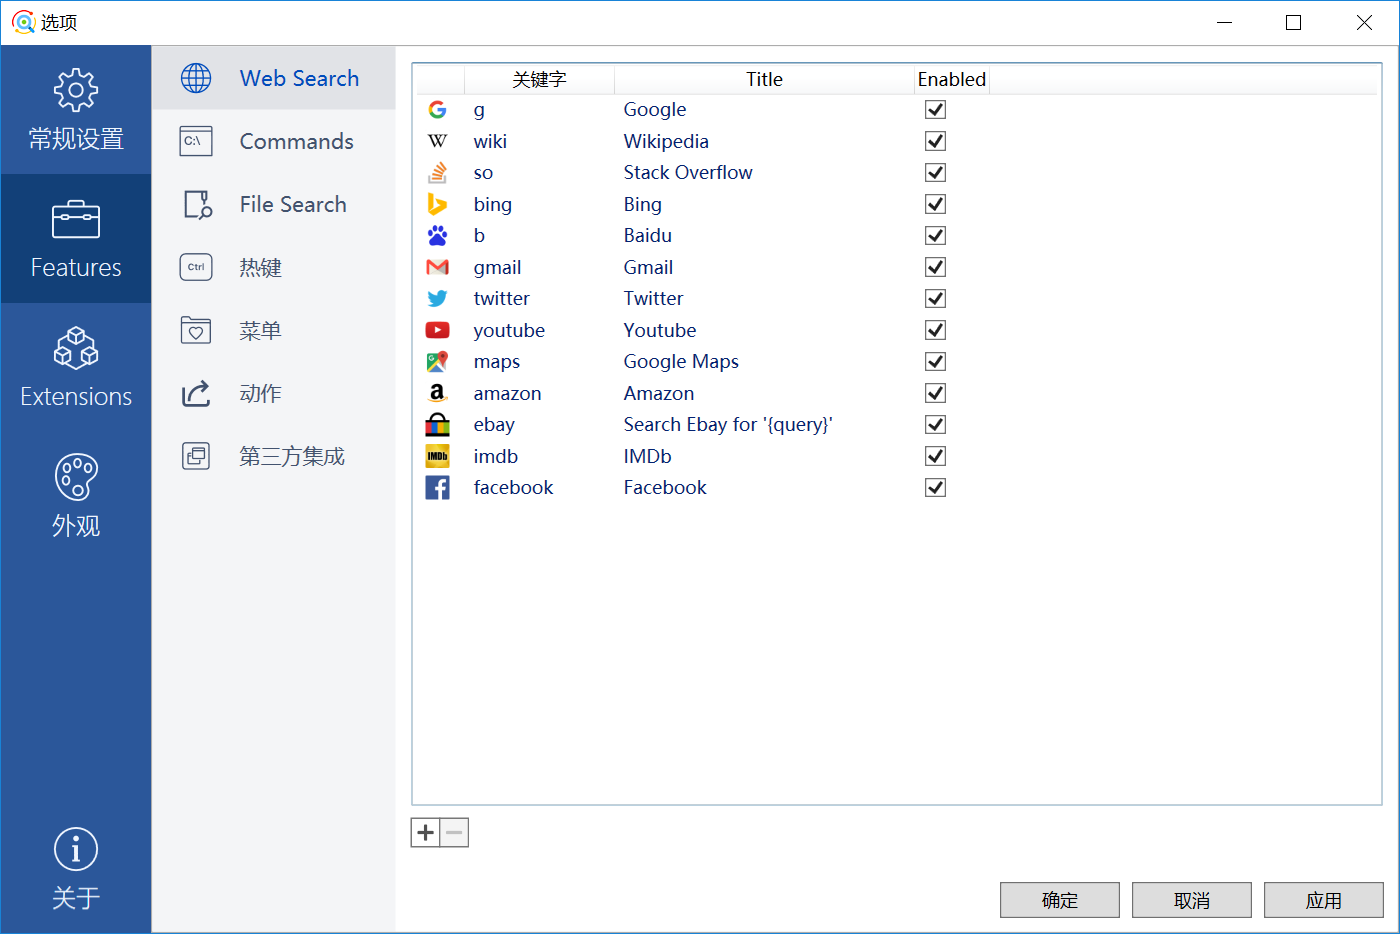
Task: Open the 菜单 tab label
Action: point(260,330)
